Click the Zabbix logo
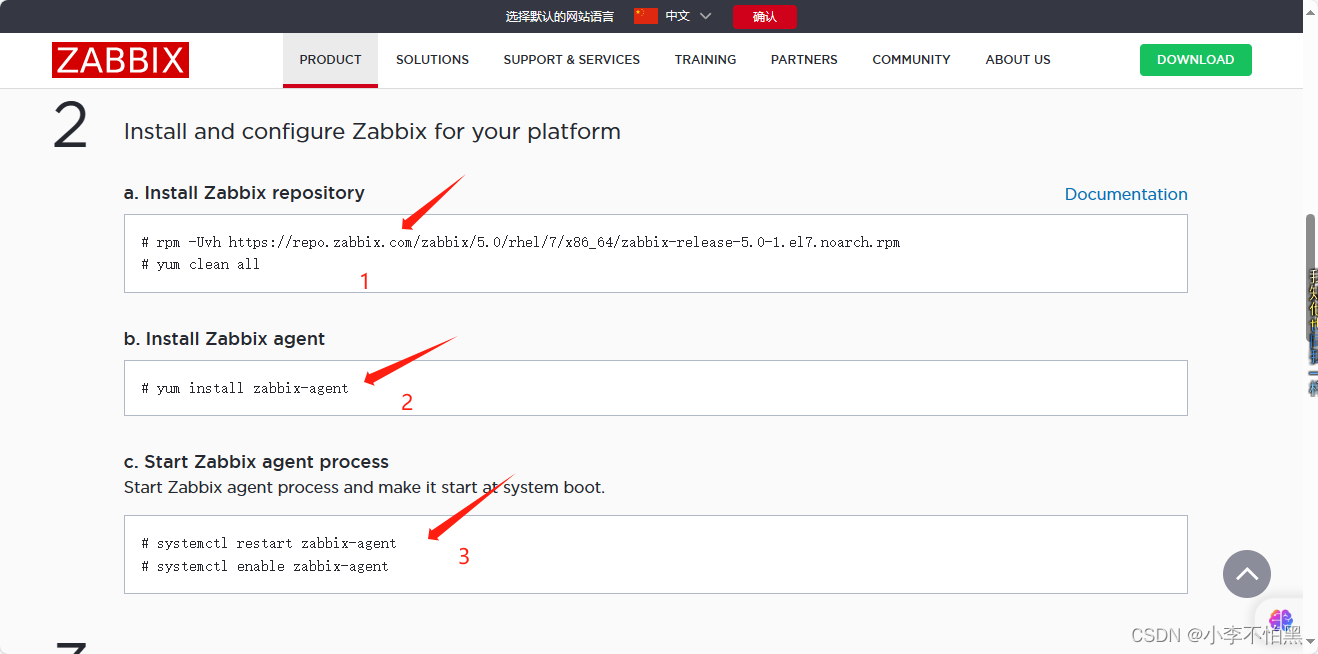1318x654 pixels. pos(120,60)
